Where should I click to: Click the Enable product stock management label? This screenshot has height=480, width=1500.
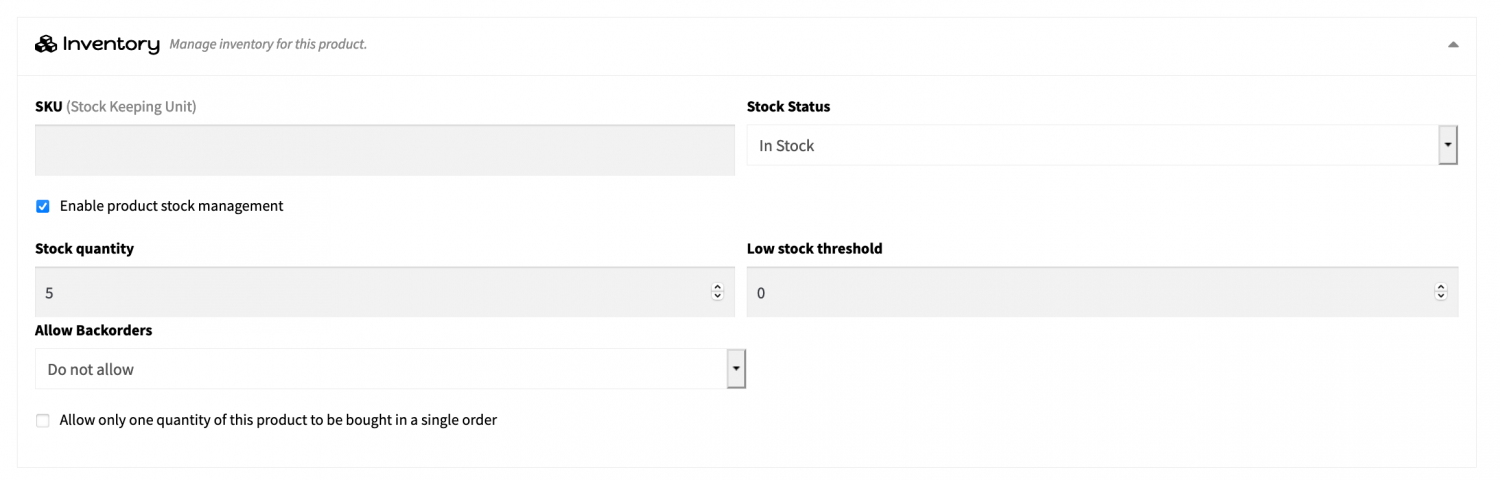pos(172,206)
